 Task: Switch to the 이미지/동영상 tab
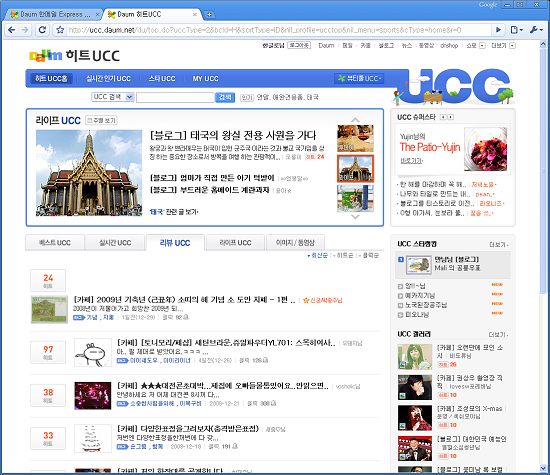(295, 242)
